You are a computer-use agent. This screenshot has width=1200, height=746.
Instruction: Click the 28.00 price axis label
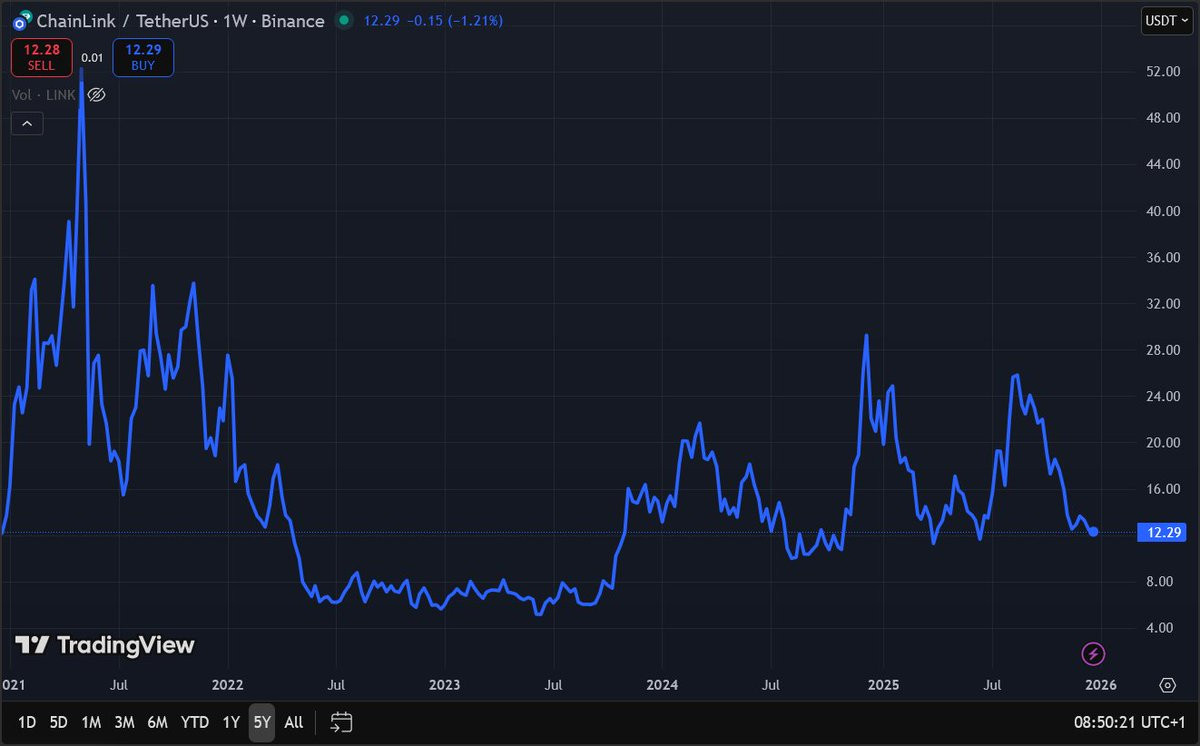(x=1163, y=350)
